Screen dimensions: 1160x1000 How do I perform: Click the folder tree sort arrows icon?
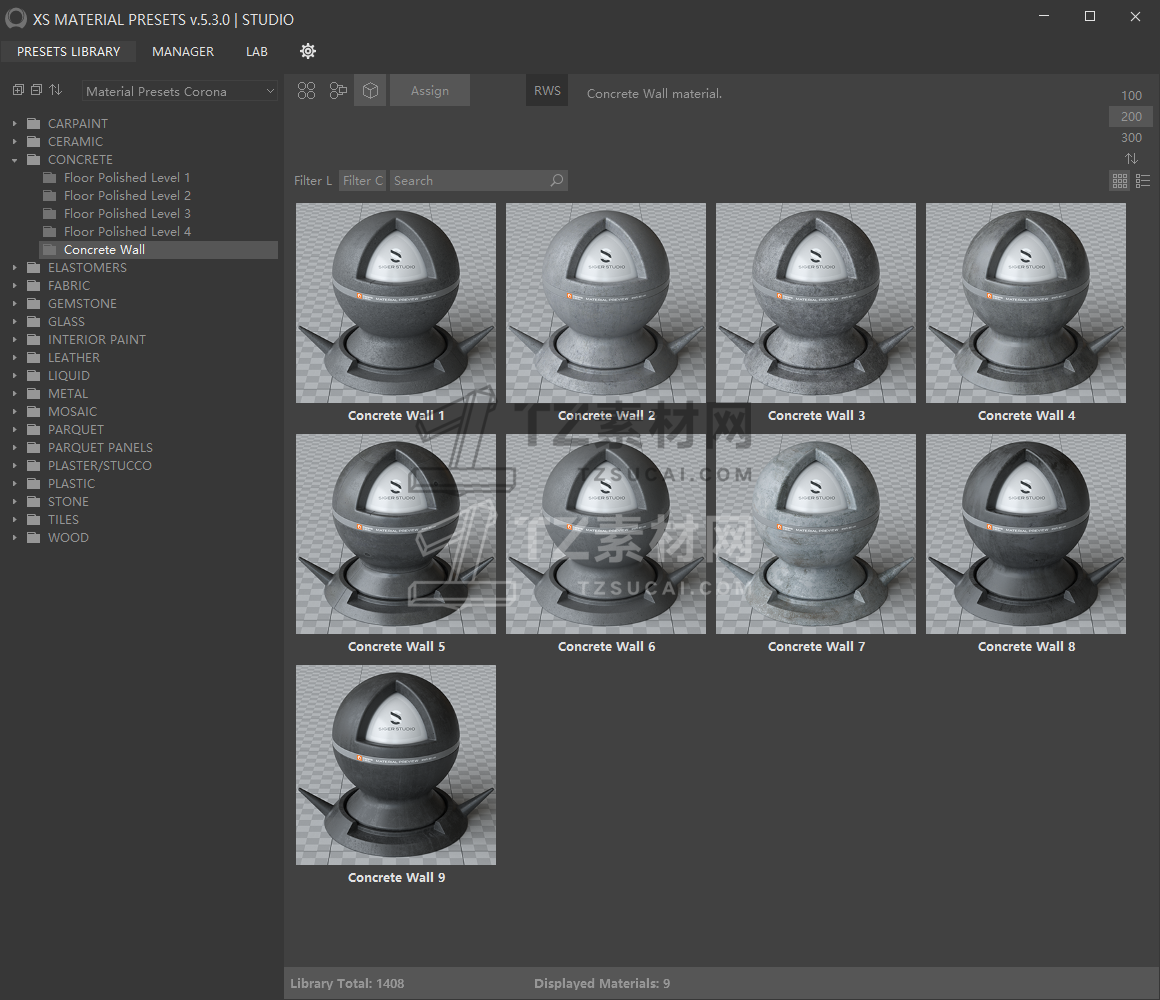click(55, 90)
